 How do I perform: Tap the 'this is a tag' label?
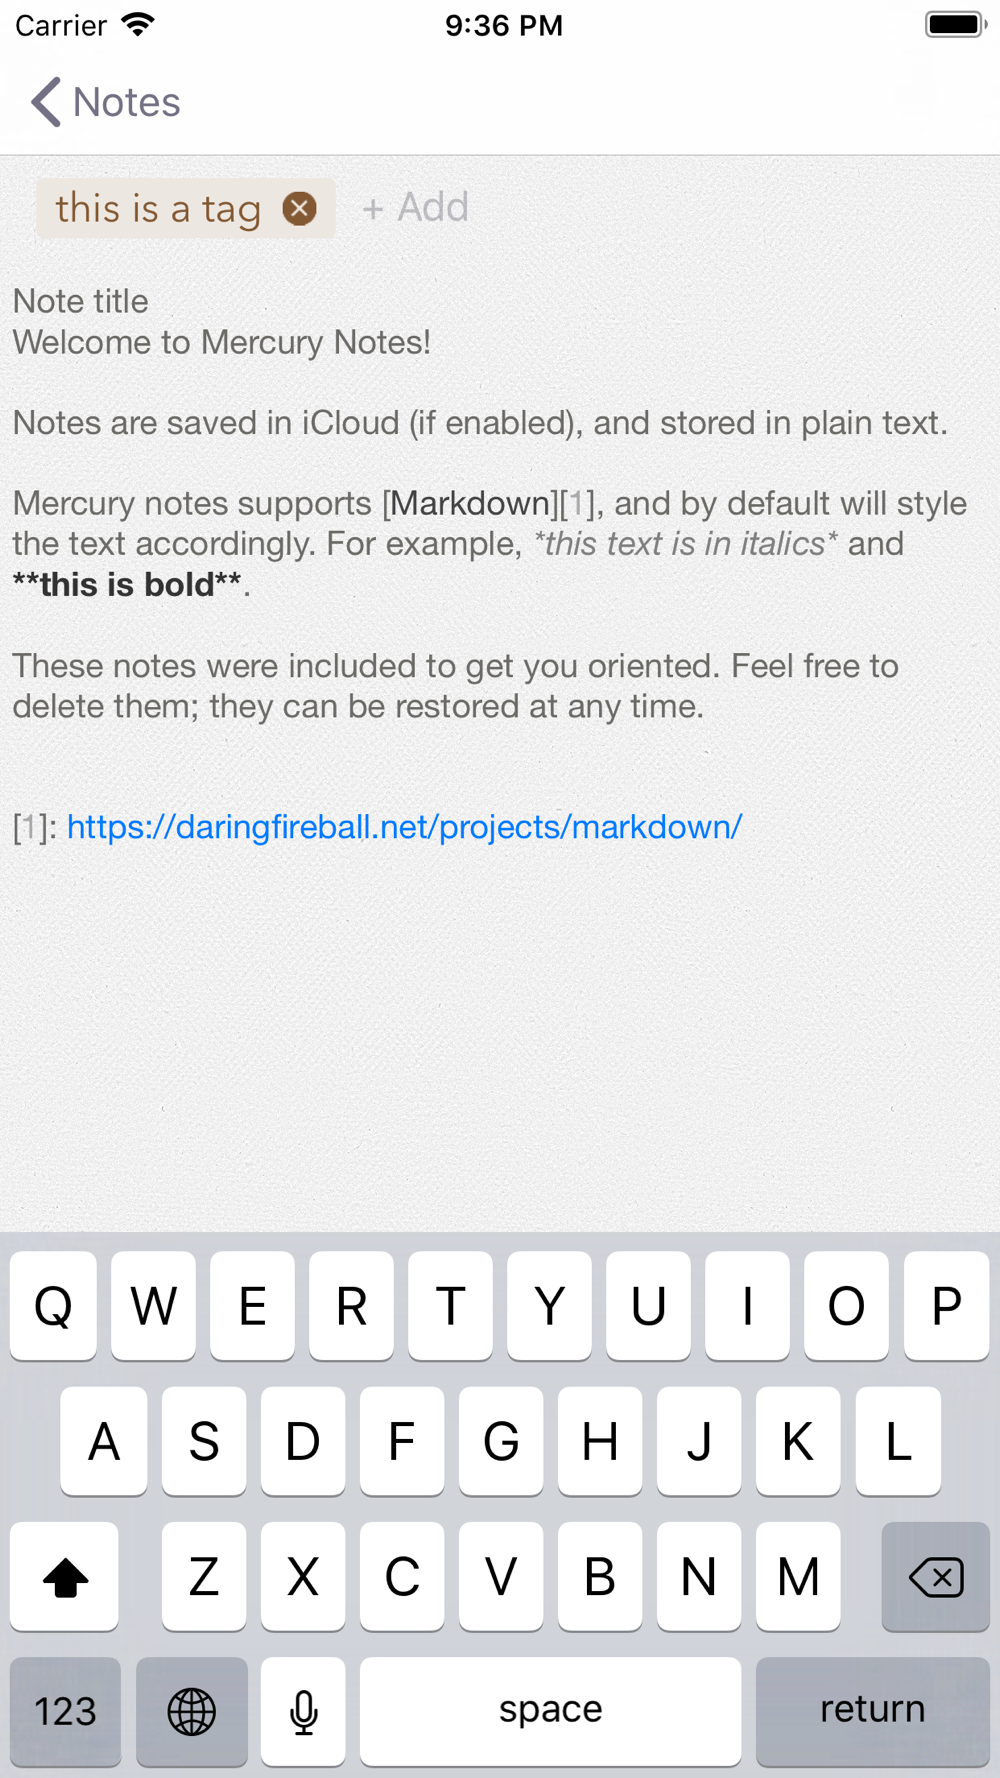click(158, 209)
